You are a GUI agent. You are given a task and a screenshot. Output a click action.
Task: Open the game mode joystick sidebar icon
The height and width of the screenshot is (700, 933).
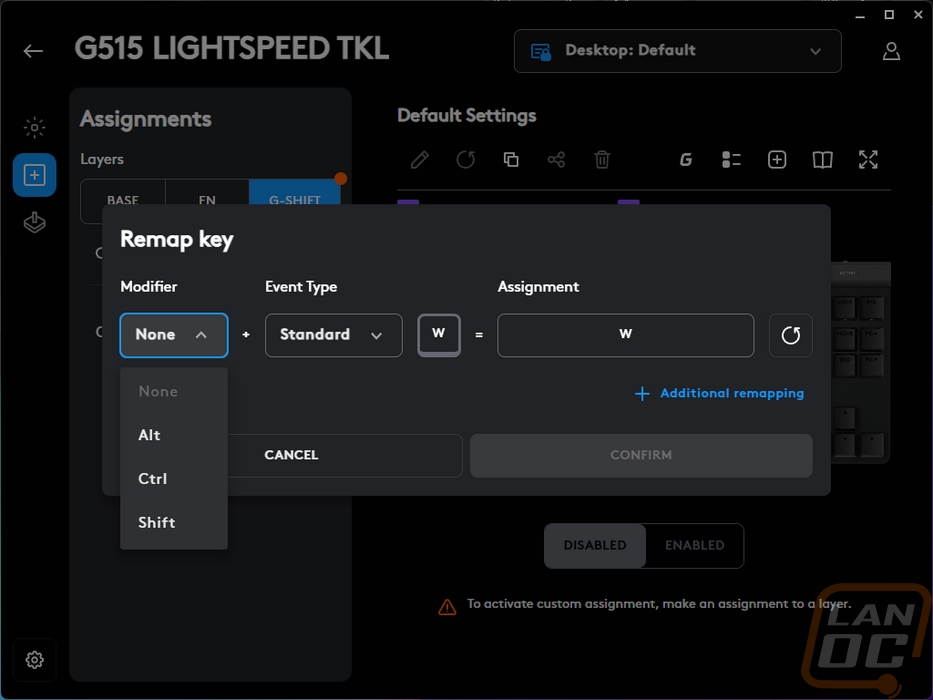click(35, 223)
